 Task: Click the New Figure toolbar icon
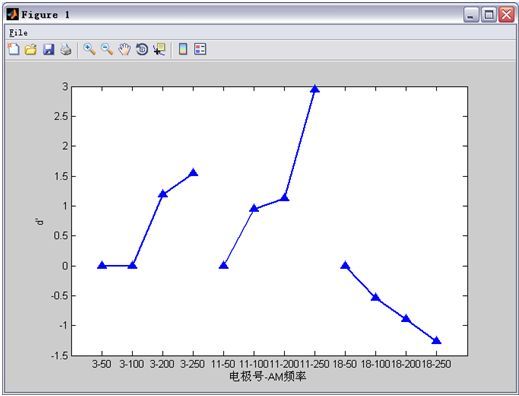click(13, 49)
